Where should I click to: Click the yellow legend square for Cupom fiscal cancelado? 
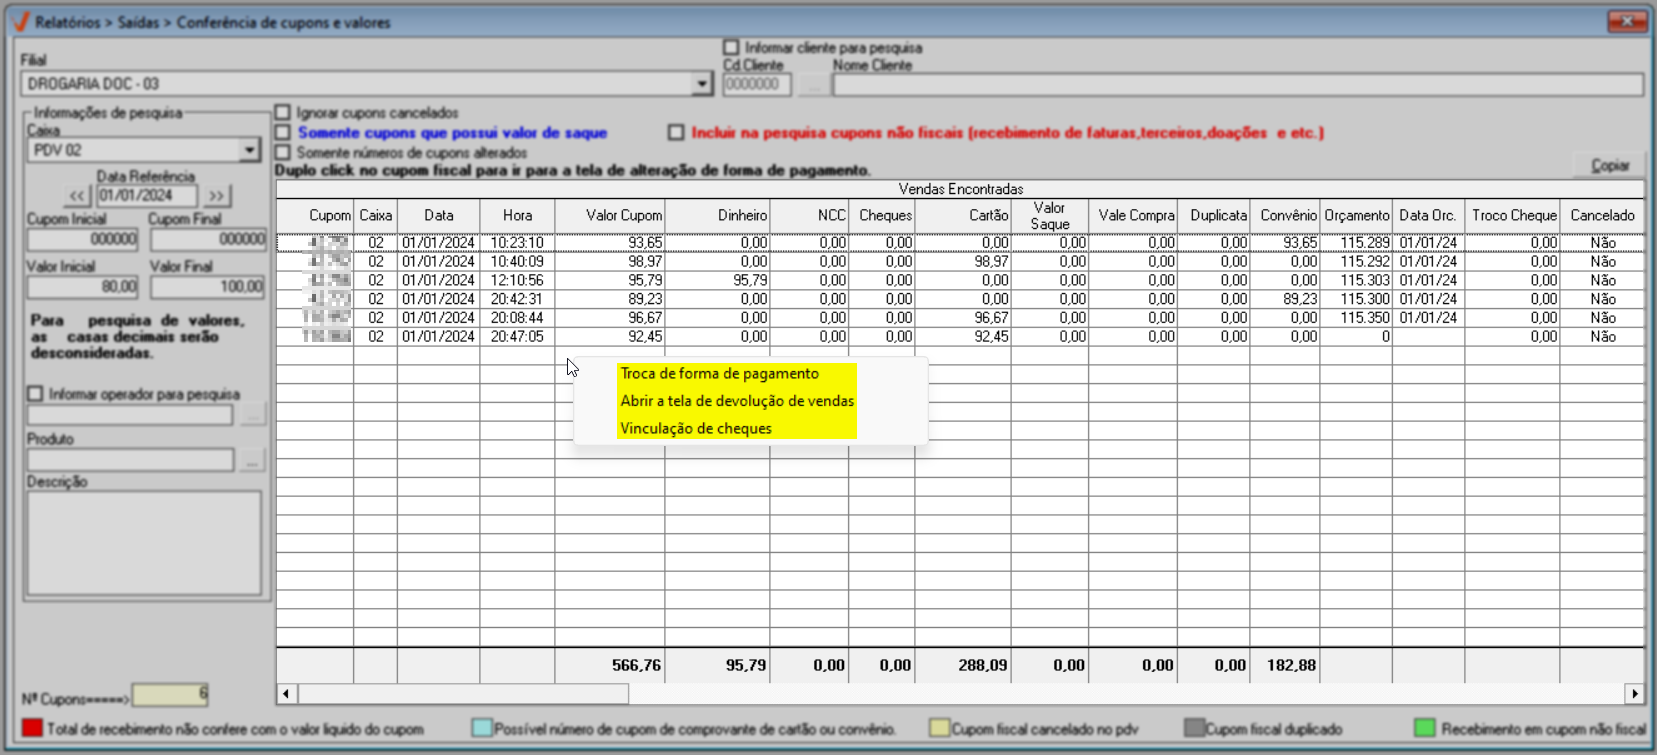938,728
